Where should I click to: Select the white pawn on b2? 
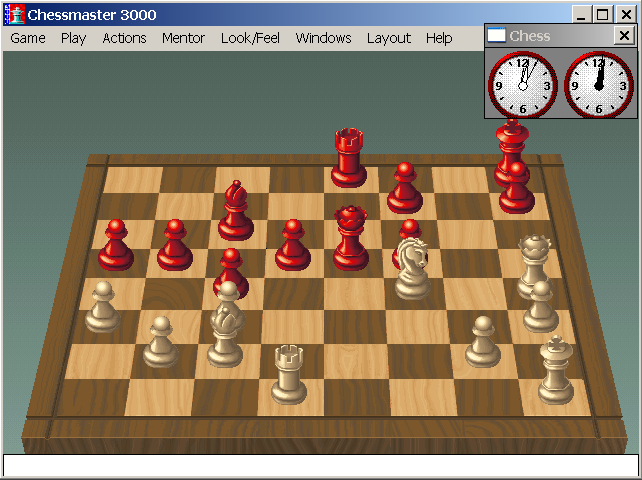(160, 341)
